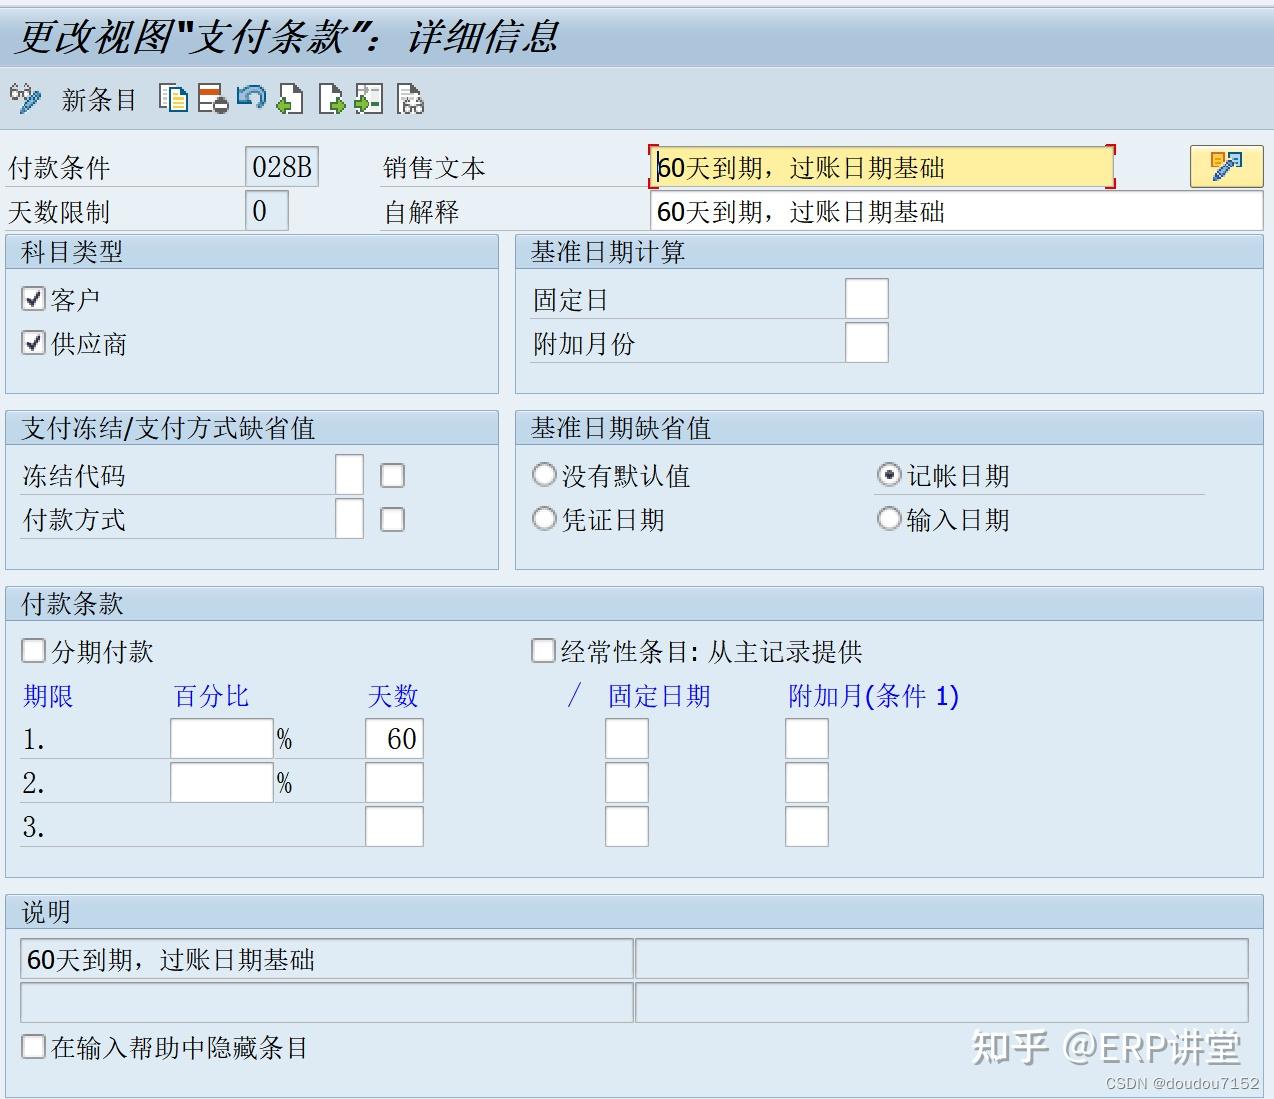Click the document with glasses display icon

[x=410, y=98]
